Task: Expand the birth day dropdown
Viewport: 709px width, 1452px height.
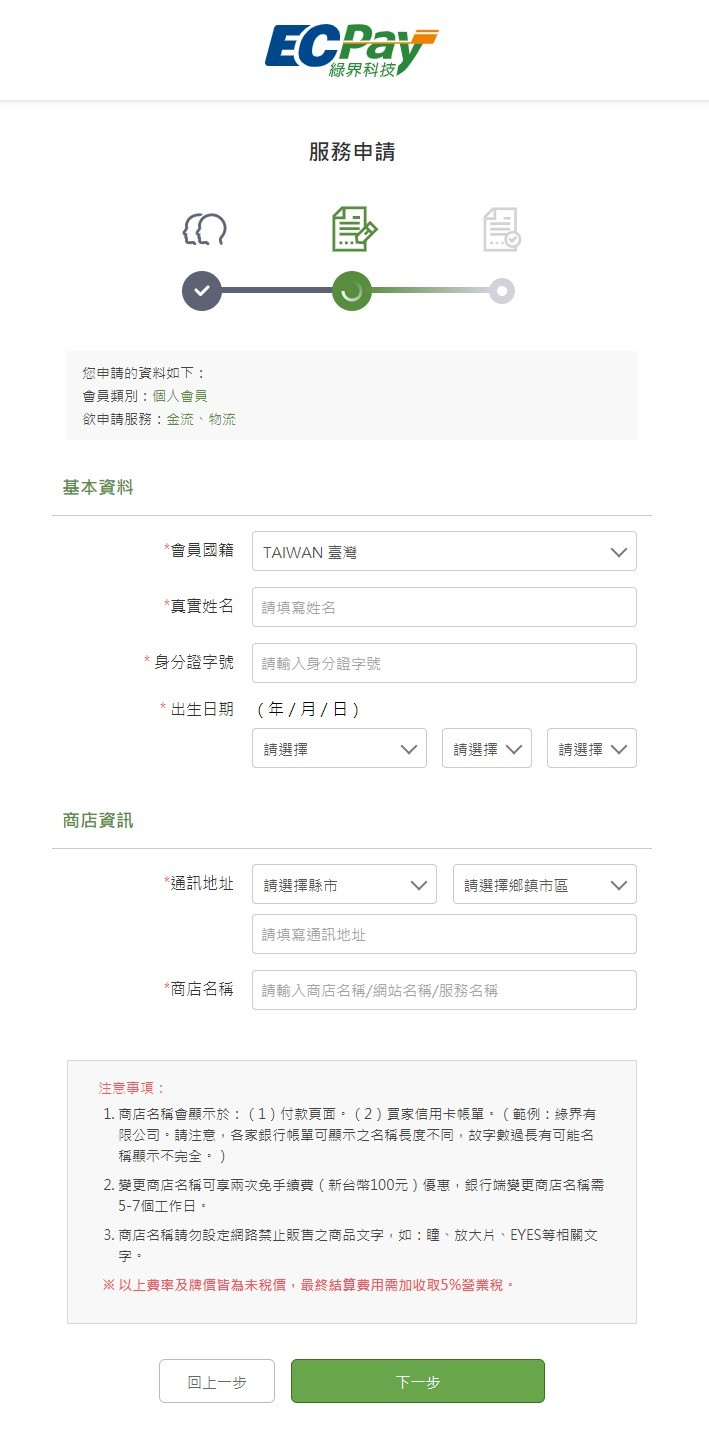Action: [x=591, y=748]
